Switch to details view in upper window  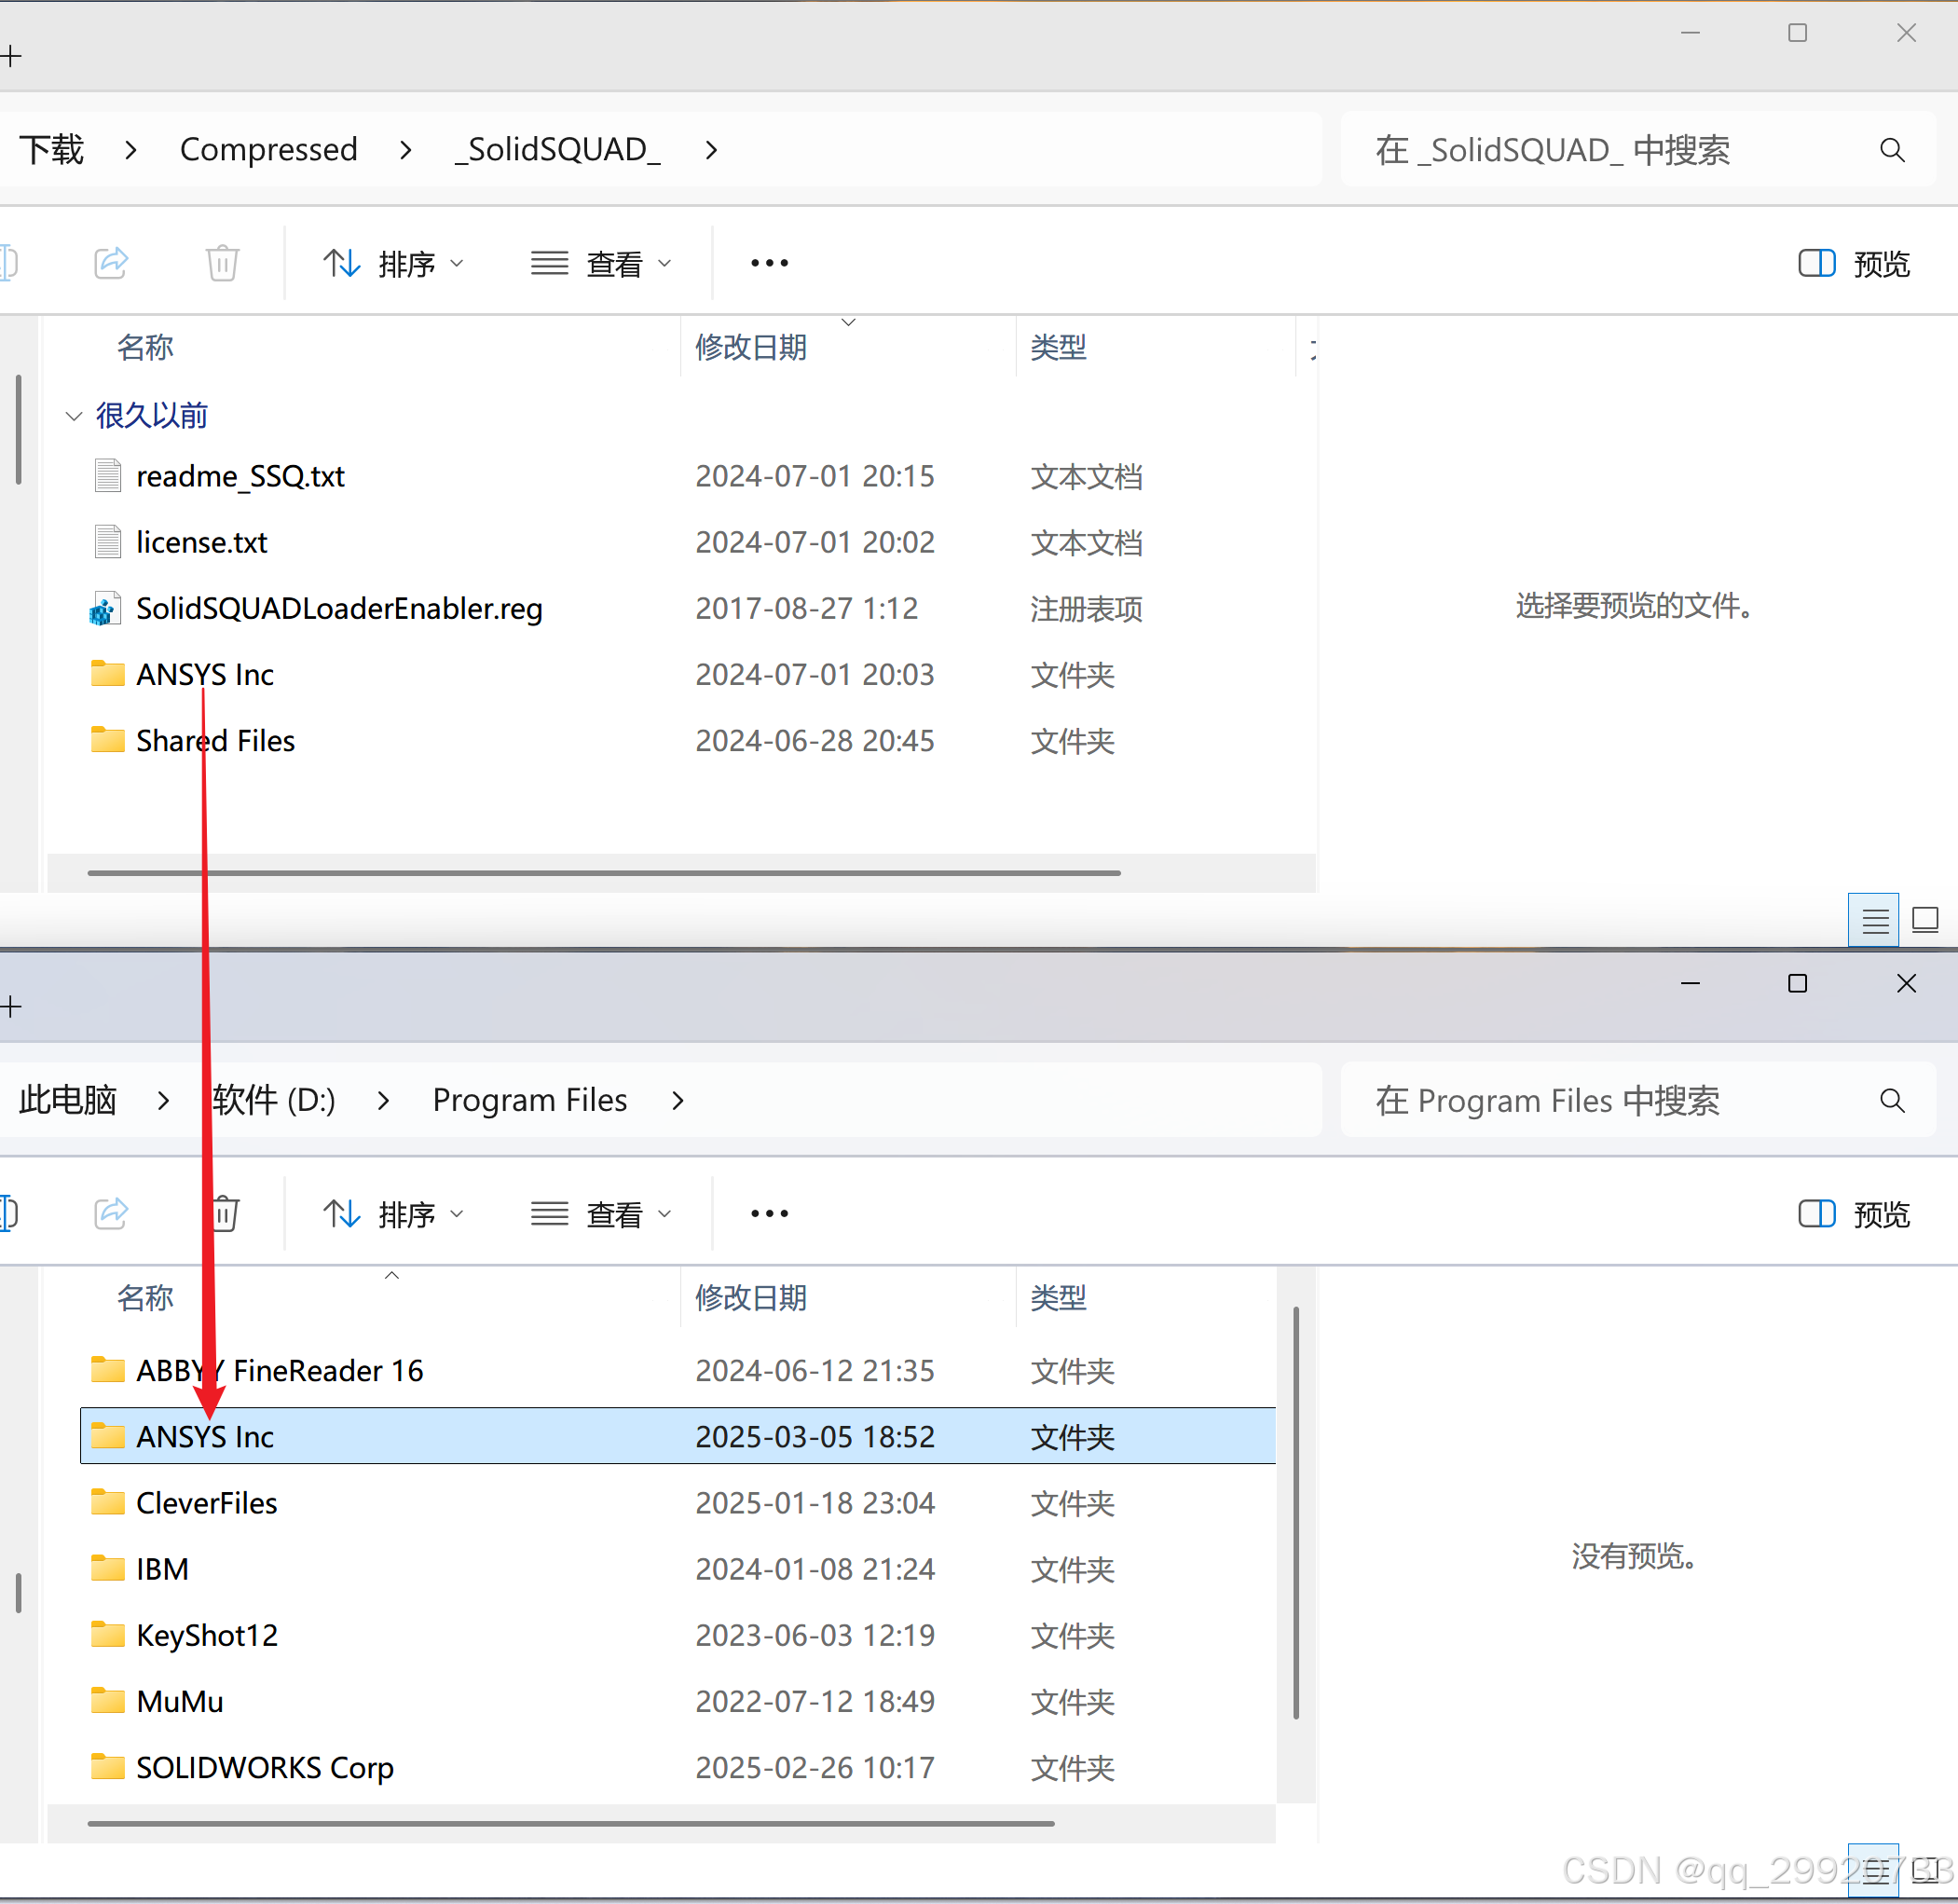tap(1873, 919)
